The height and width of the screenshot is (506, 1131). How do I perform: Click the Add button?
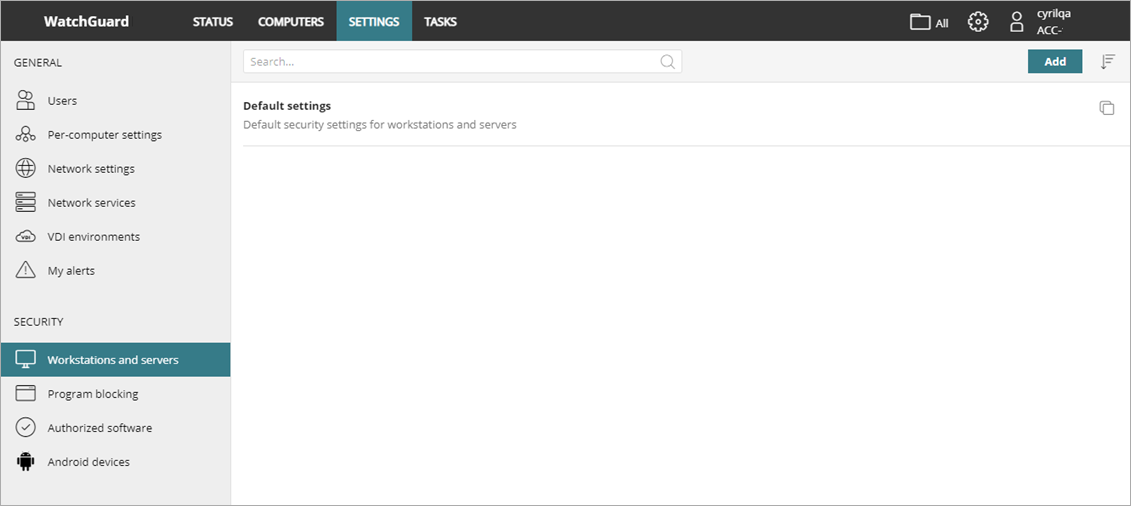coord(1055,61)
